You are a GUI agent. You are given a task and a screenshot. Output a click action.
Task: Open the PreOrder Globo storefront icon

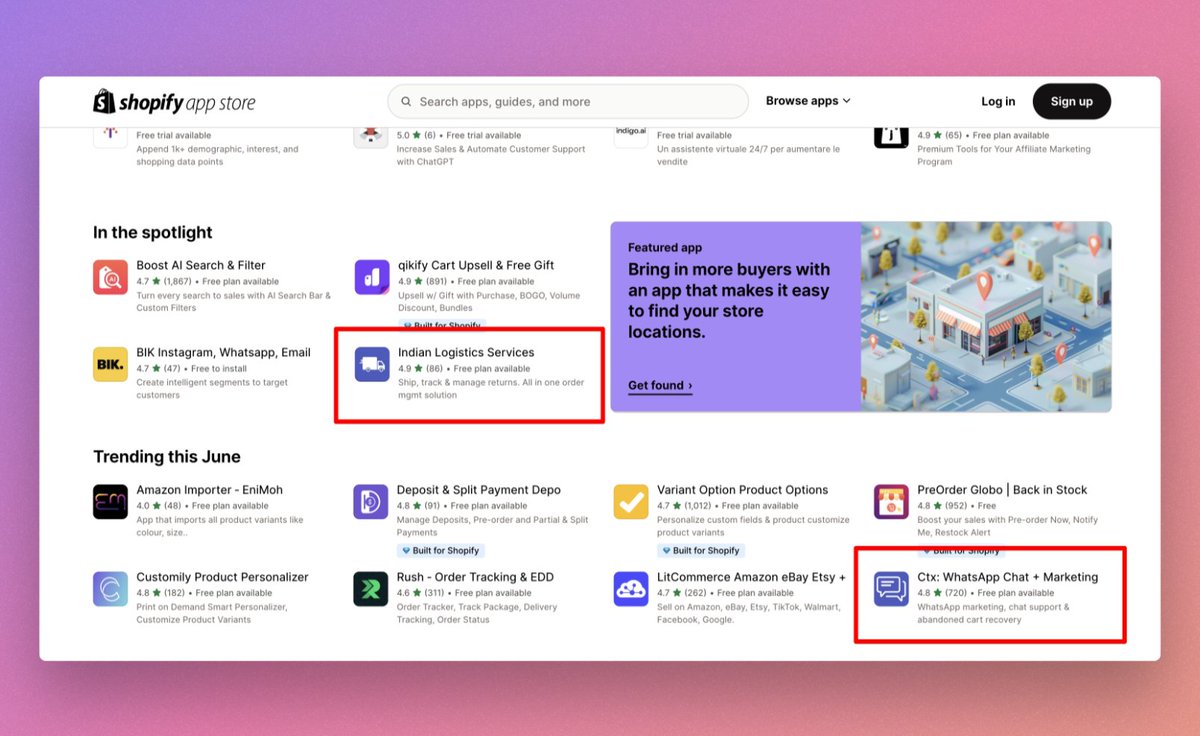point(891,502)
